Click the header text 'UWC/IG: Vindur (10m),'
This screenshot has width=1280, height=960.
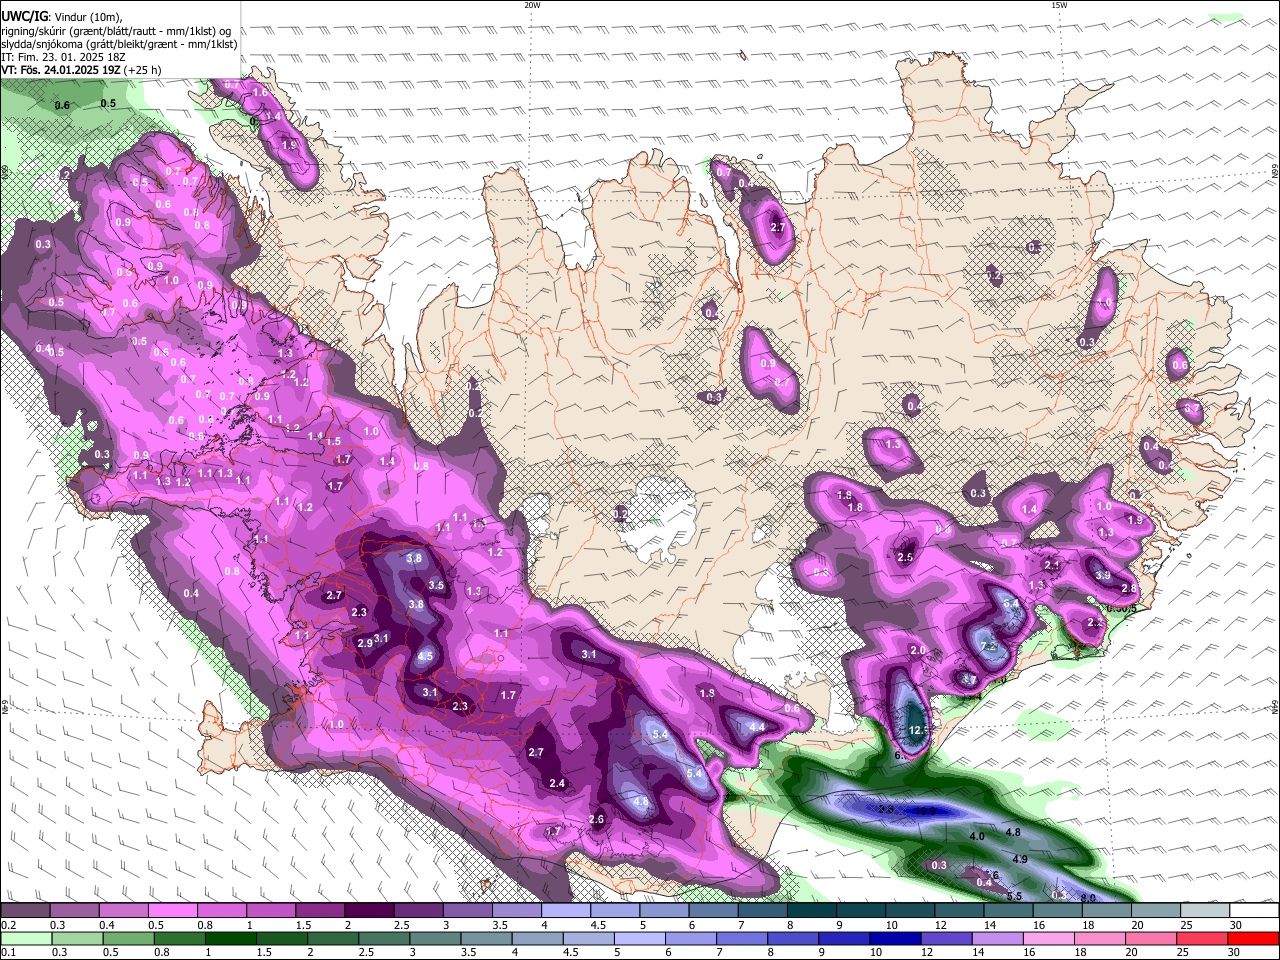[62, 17]
